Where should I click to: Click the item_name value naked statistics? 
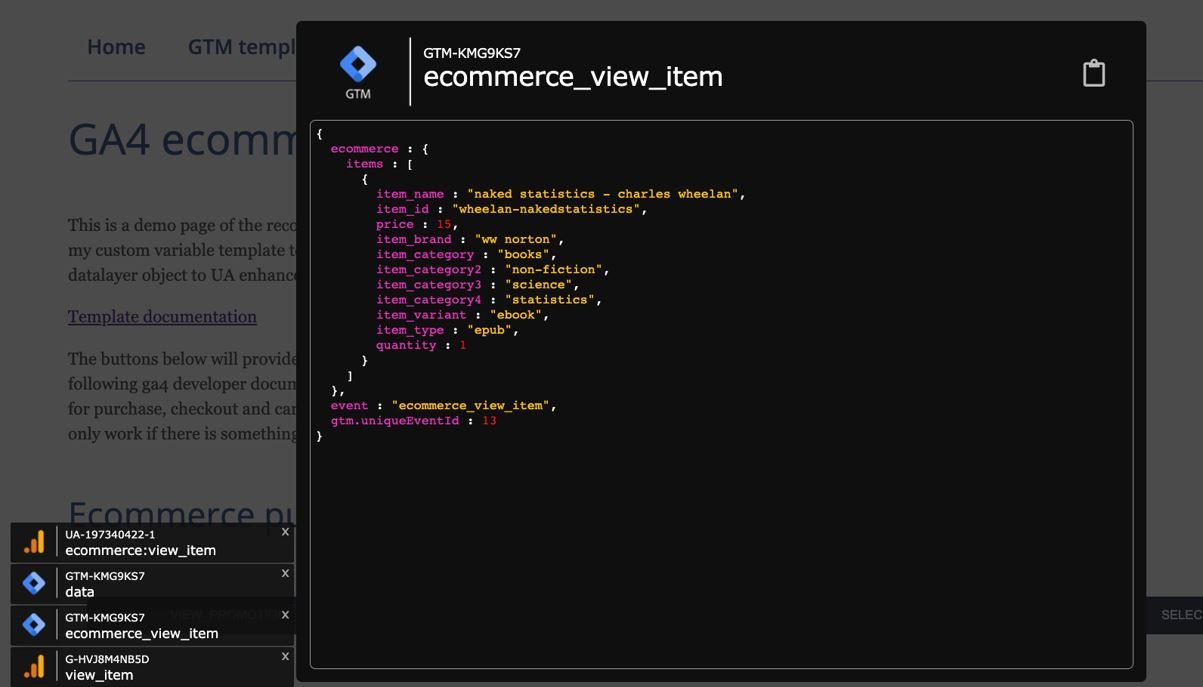point(604,194)
